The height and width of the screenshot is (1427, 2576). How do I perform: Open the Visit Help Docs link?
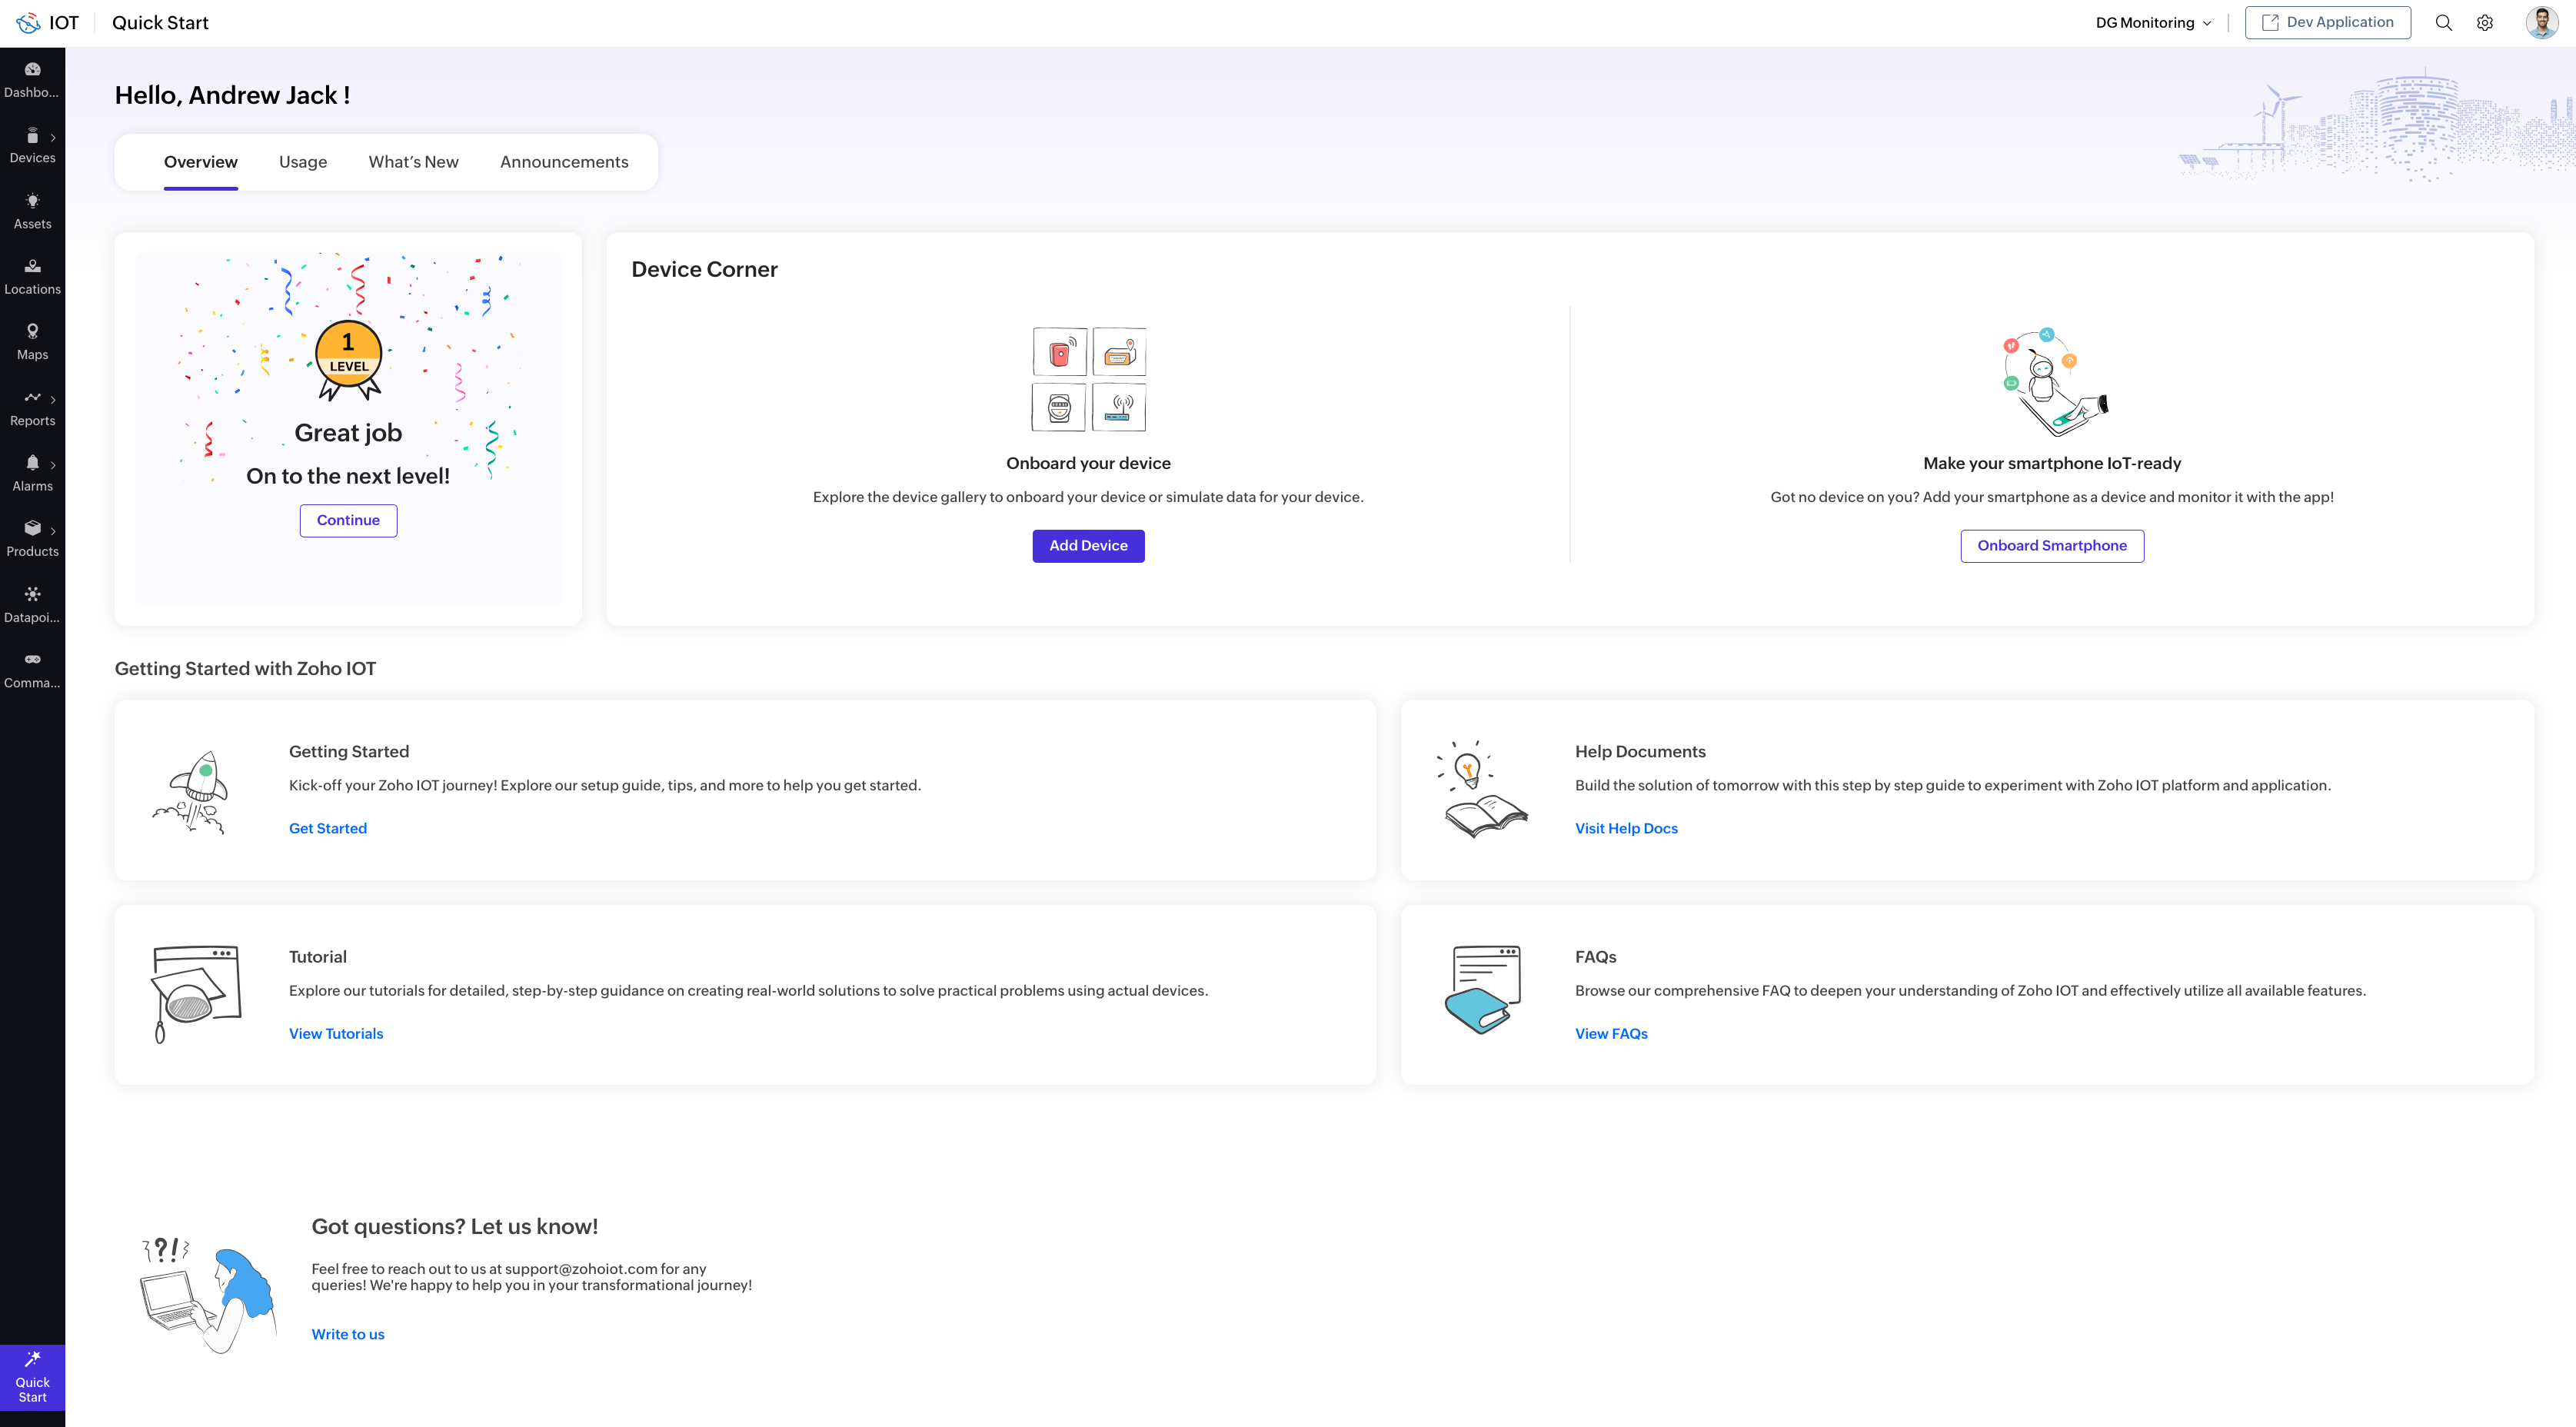pos(1626,828)
